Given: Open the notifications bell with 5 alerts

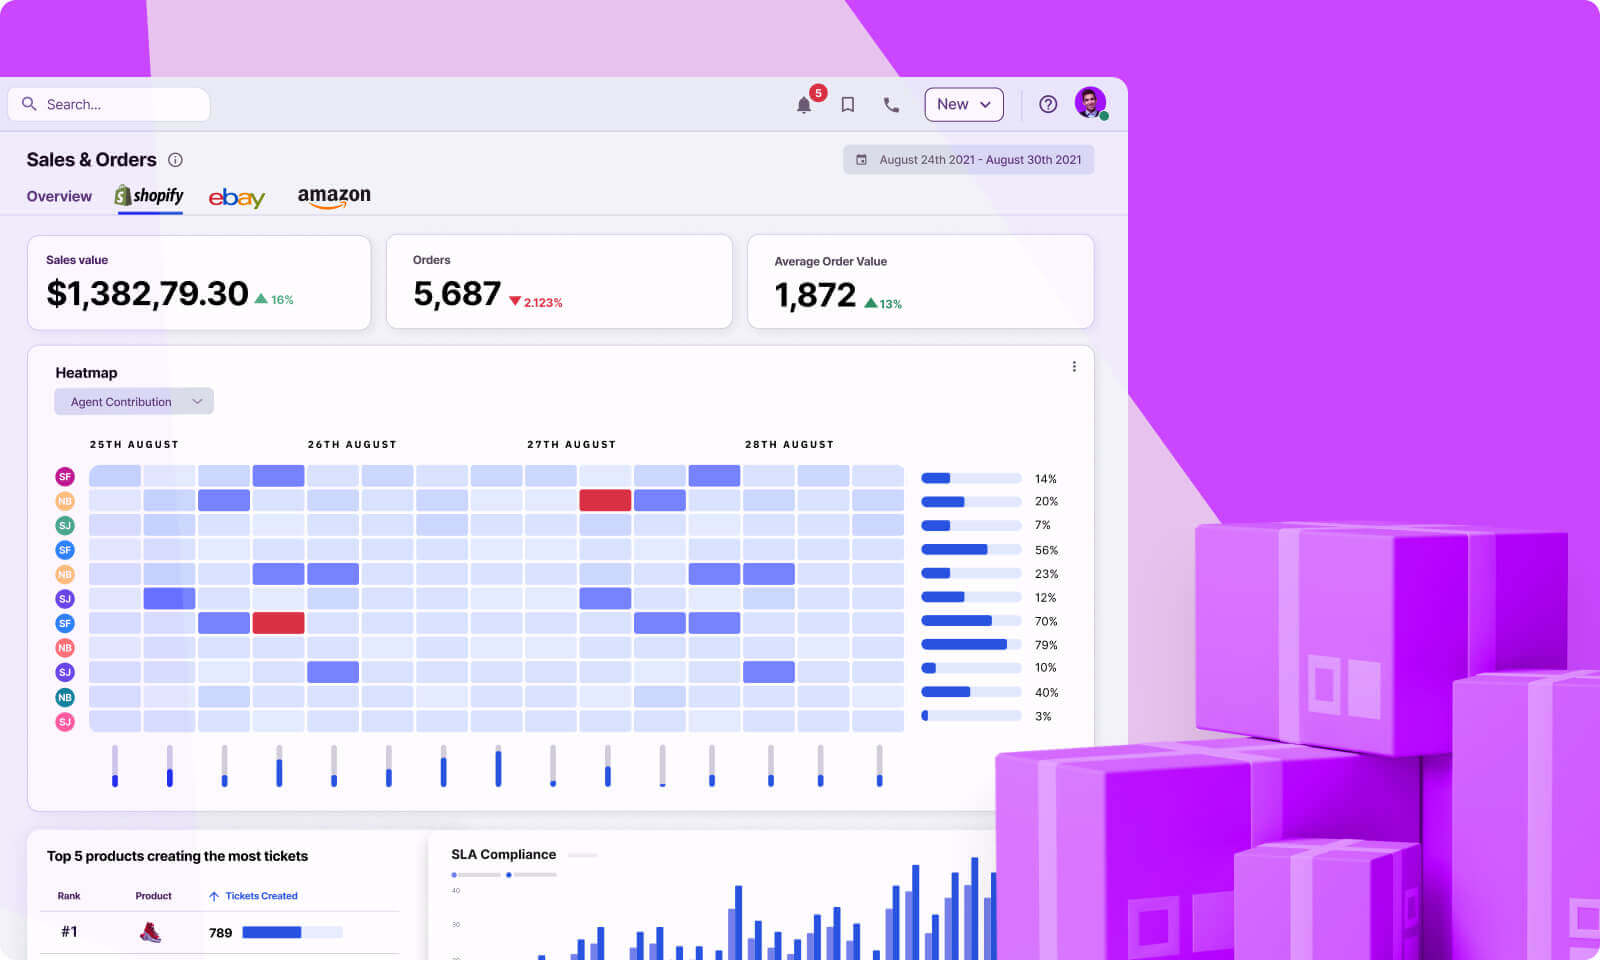Looking at the screenshot, I should pos(805,104).
